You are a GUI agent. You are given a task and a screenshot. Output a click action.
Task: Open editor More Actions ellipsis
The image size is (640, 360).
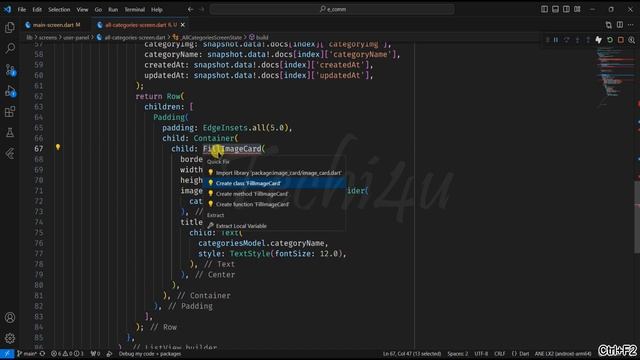pos(631,25)
